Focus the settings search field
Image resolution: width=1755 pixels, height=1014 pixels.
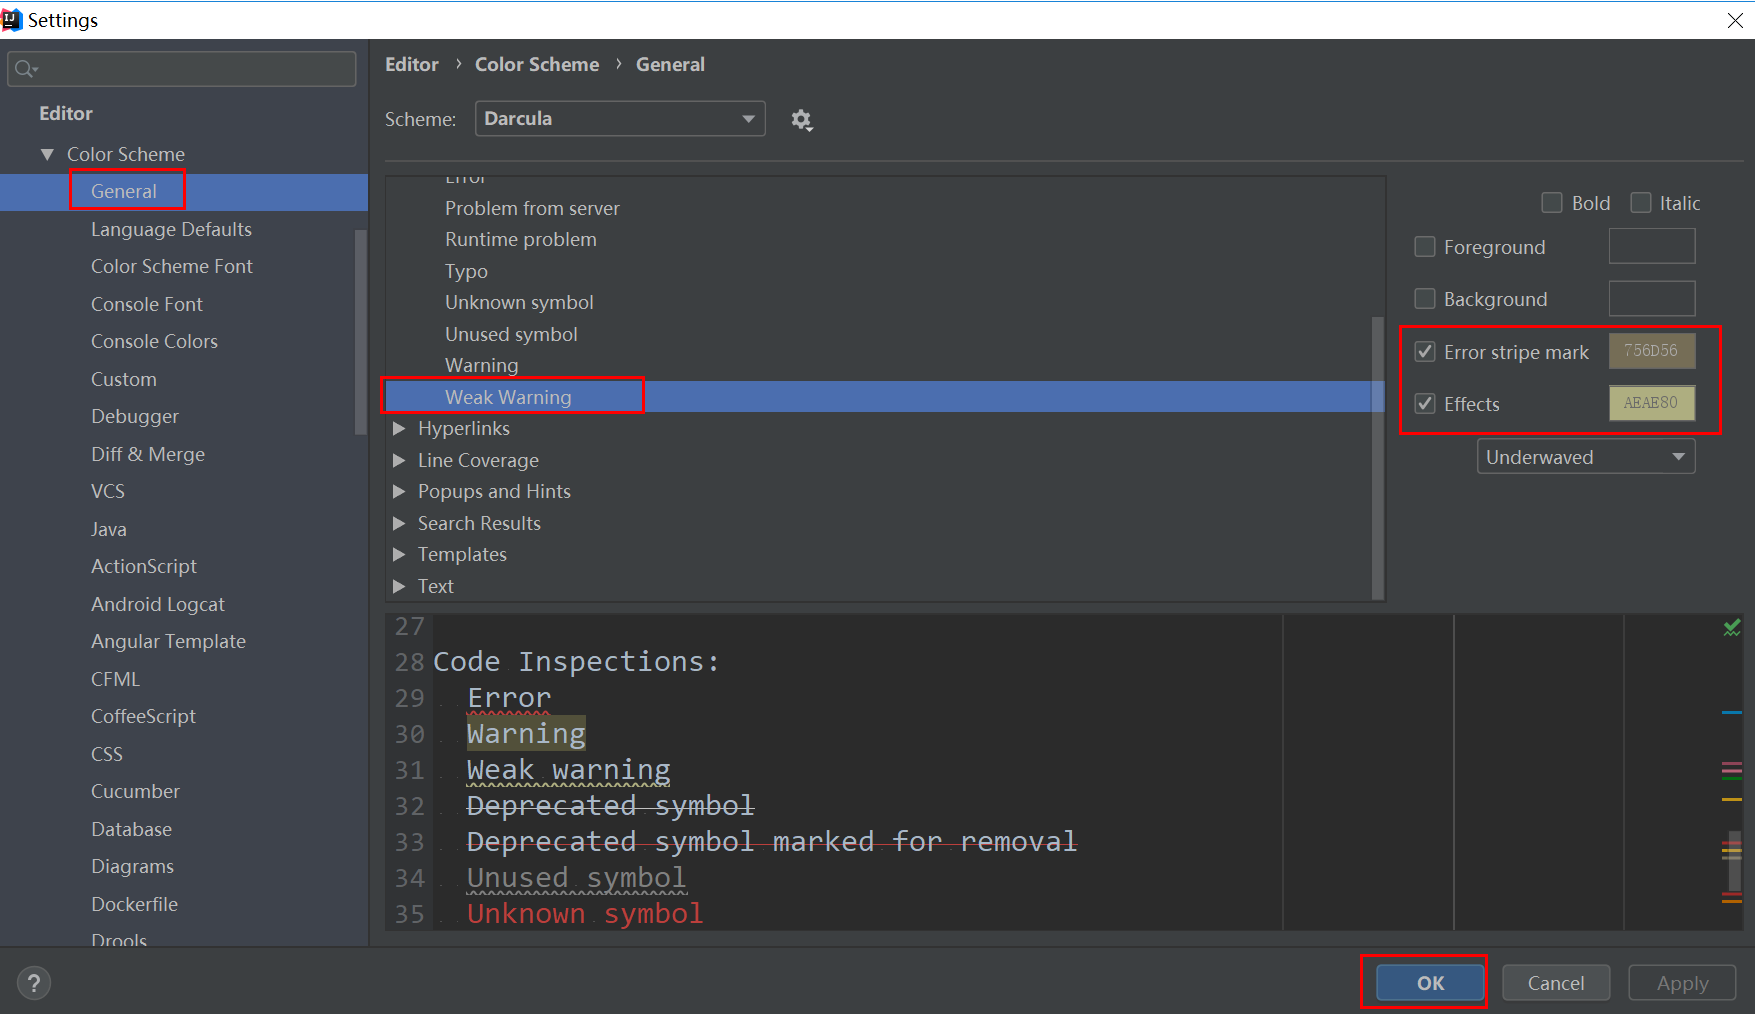point(182,69)
